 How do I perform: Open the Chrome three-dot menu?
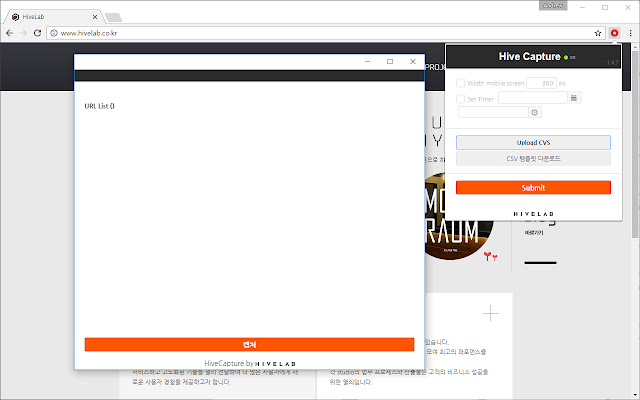click(631, 33)
